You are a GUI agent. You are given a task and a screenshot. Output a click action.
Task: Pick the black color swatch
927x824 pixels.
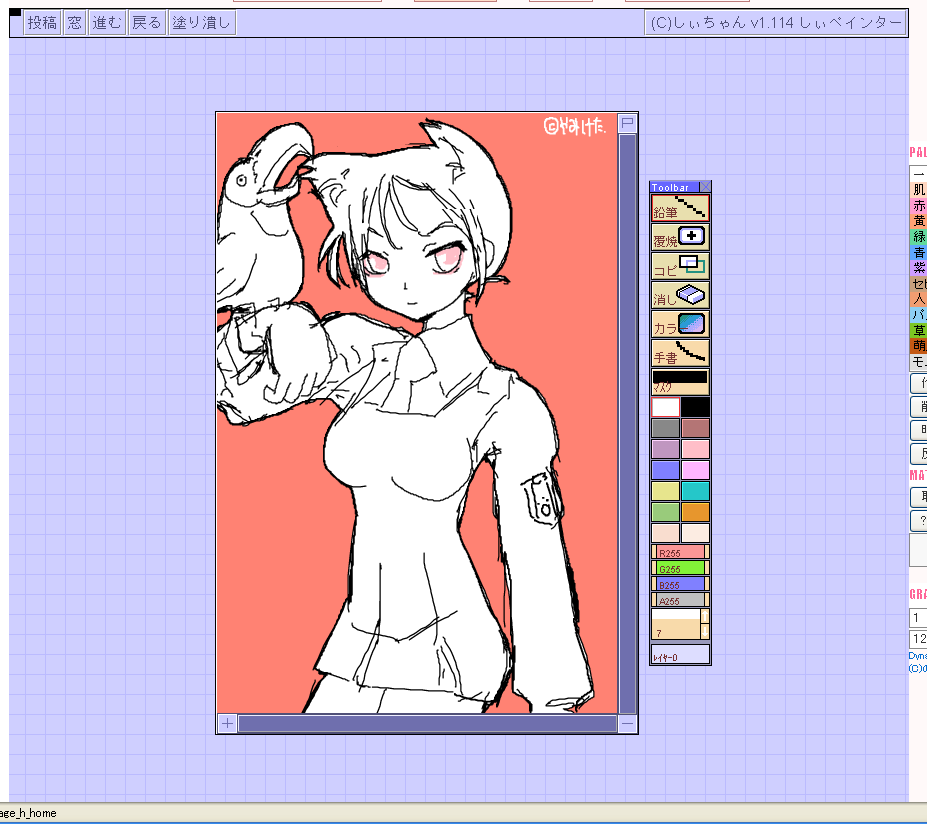695,407
